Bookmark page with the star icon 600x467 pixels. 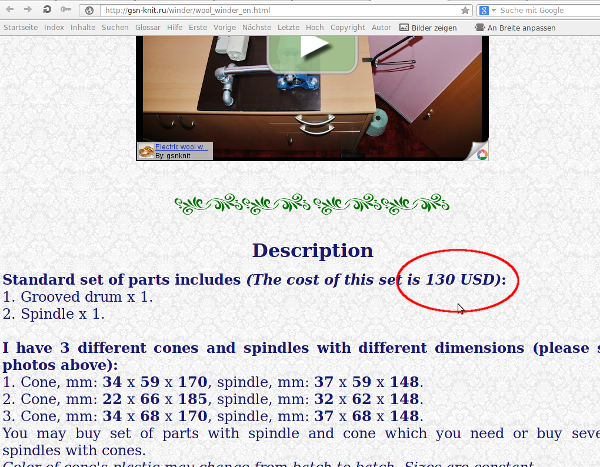tap(465, 10)
